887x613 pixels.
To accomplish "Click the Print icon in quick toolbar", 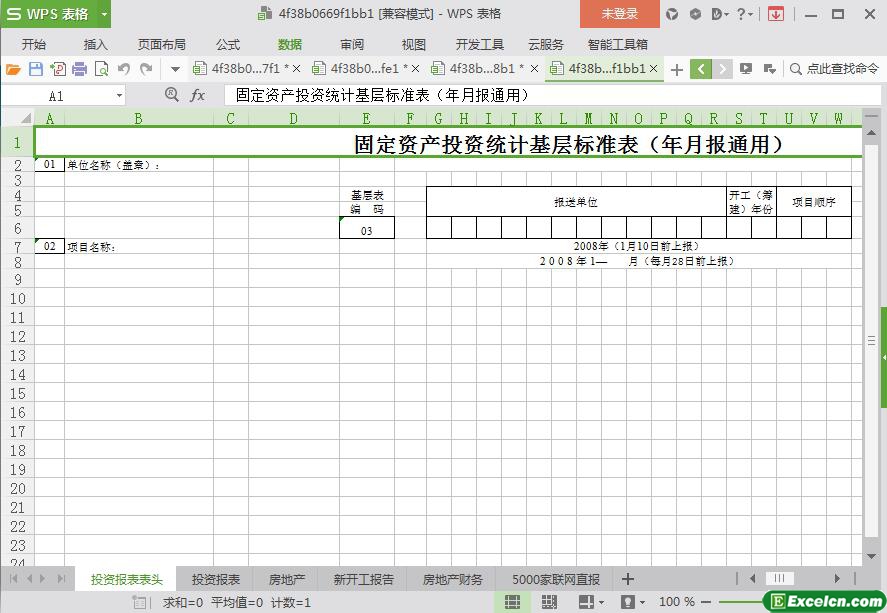I will tap(80, 69).
